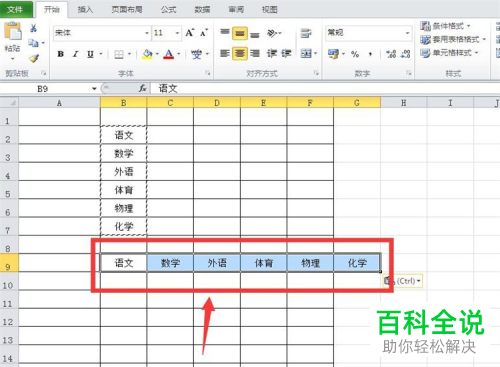The image size is (500, 367).
Task: Click the Paste clipboard icon
Action: pyautogui.click(x=13, y=31)
